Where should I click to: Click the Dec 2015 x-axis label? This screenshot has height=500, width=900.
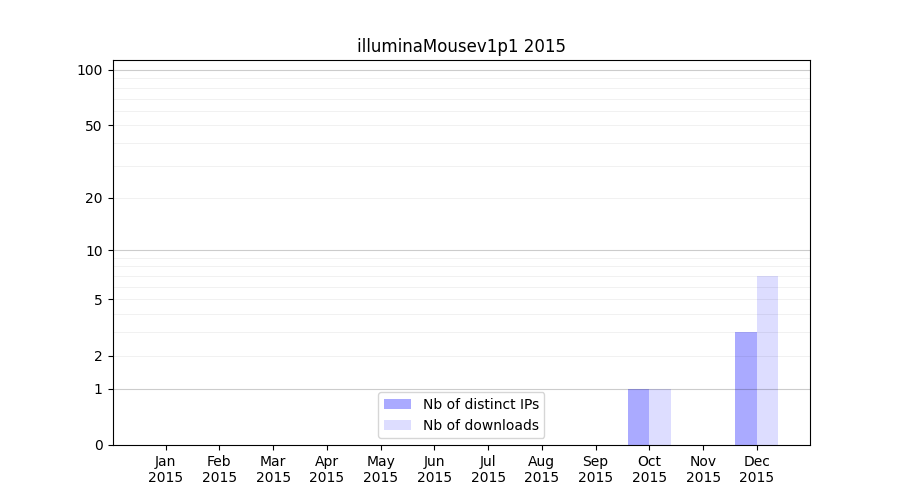tap(757, 469)
